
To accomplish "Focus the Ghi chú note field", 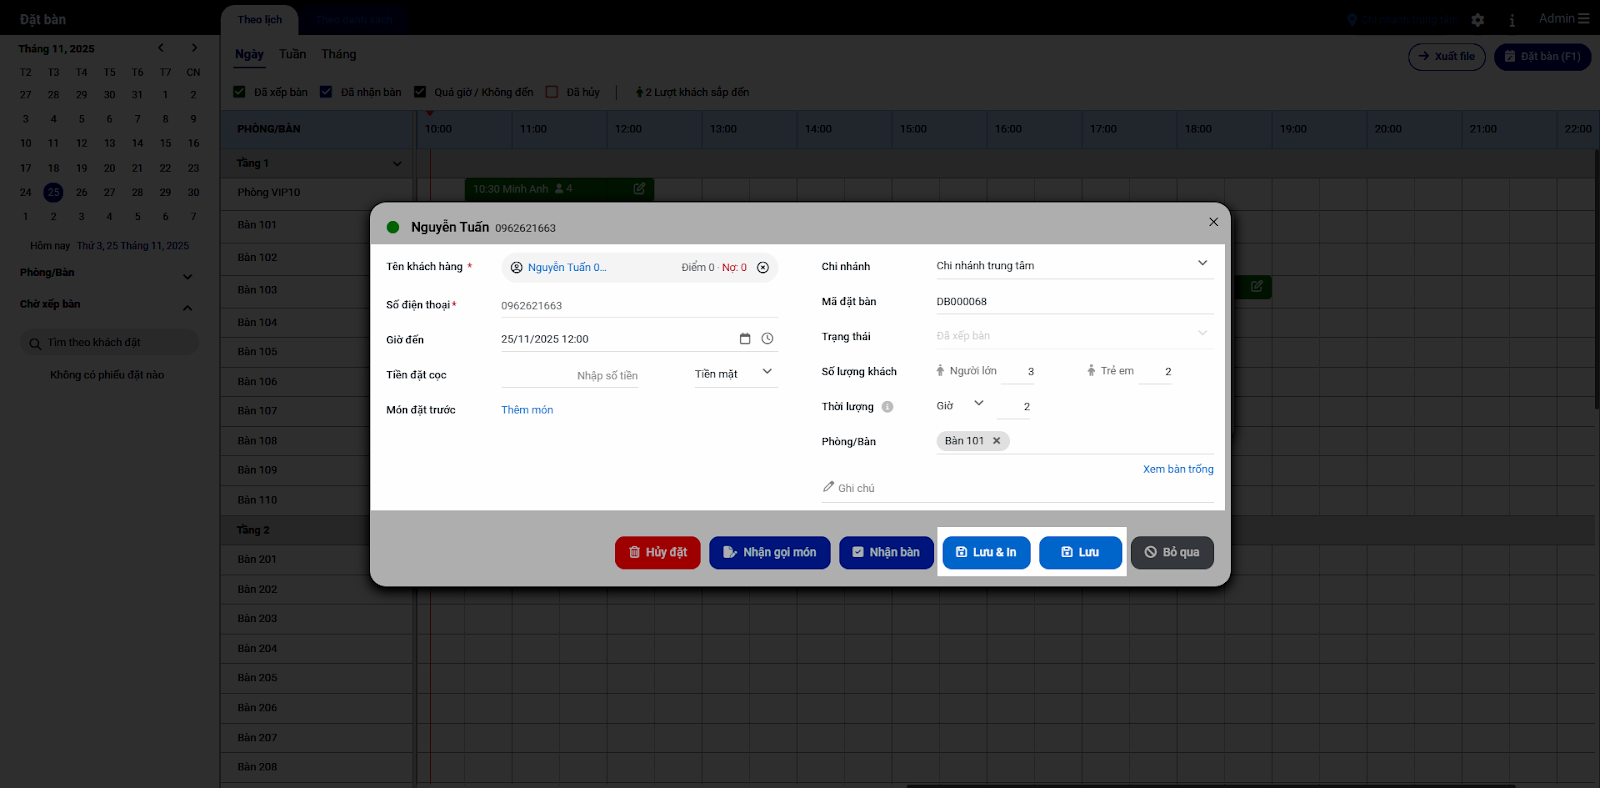I will (x=1018, y=488).
